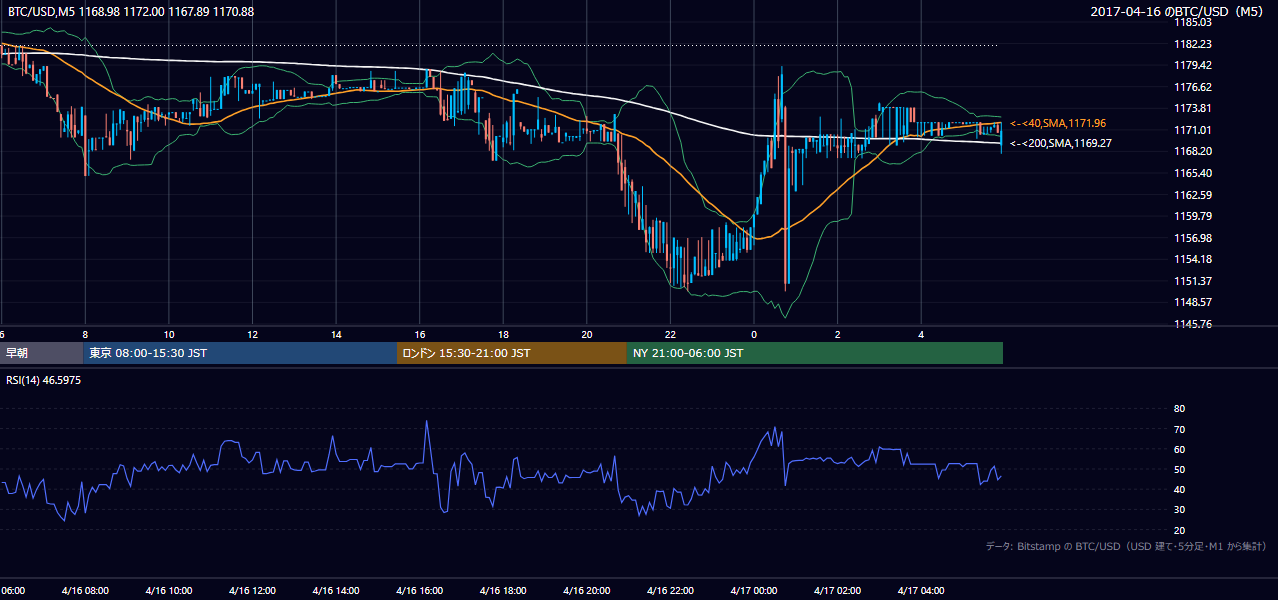
Task: Click the 2017-04-16 のBTC/USD (M5) title
Action: point(1179,11)
